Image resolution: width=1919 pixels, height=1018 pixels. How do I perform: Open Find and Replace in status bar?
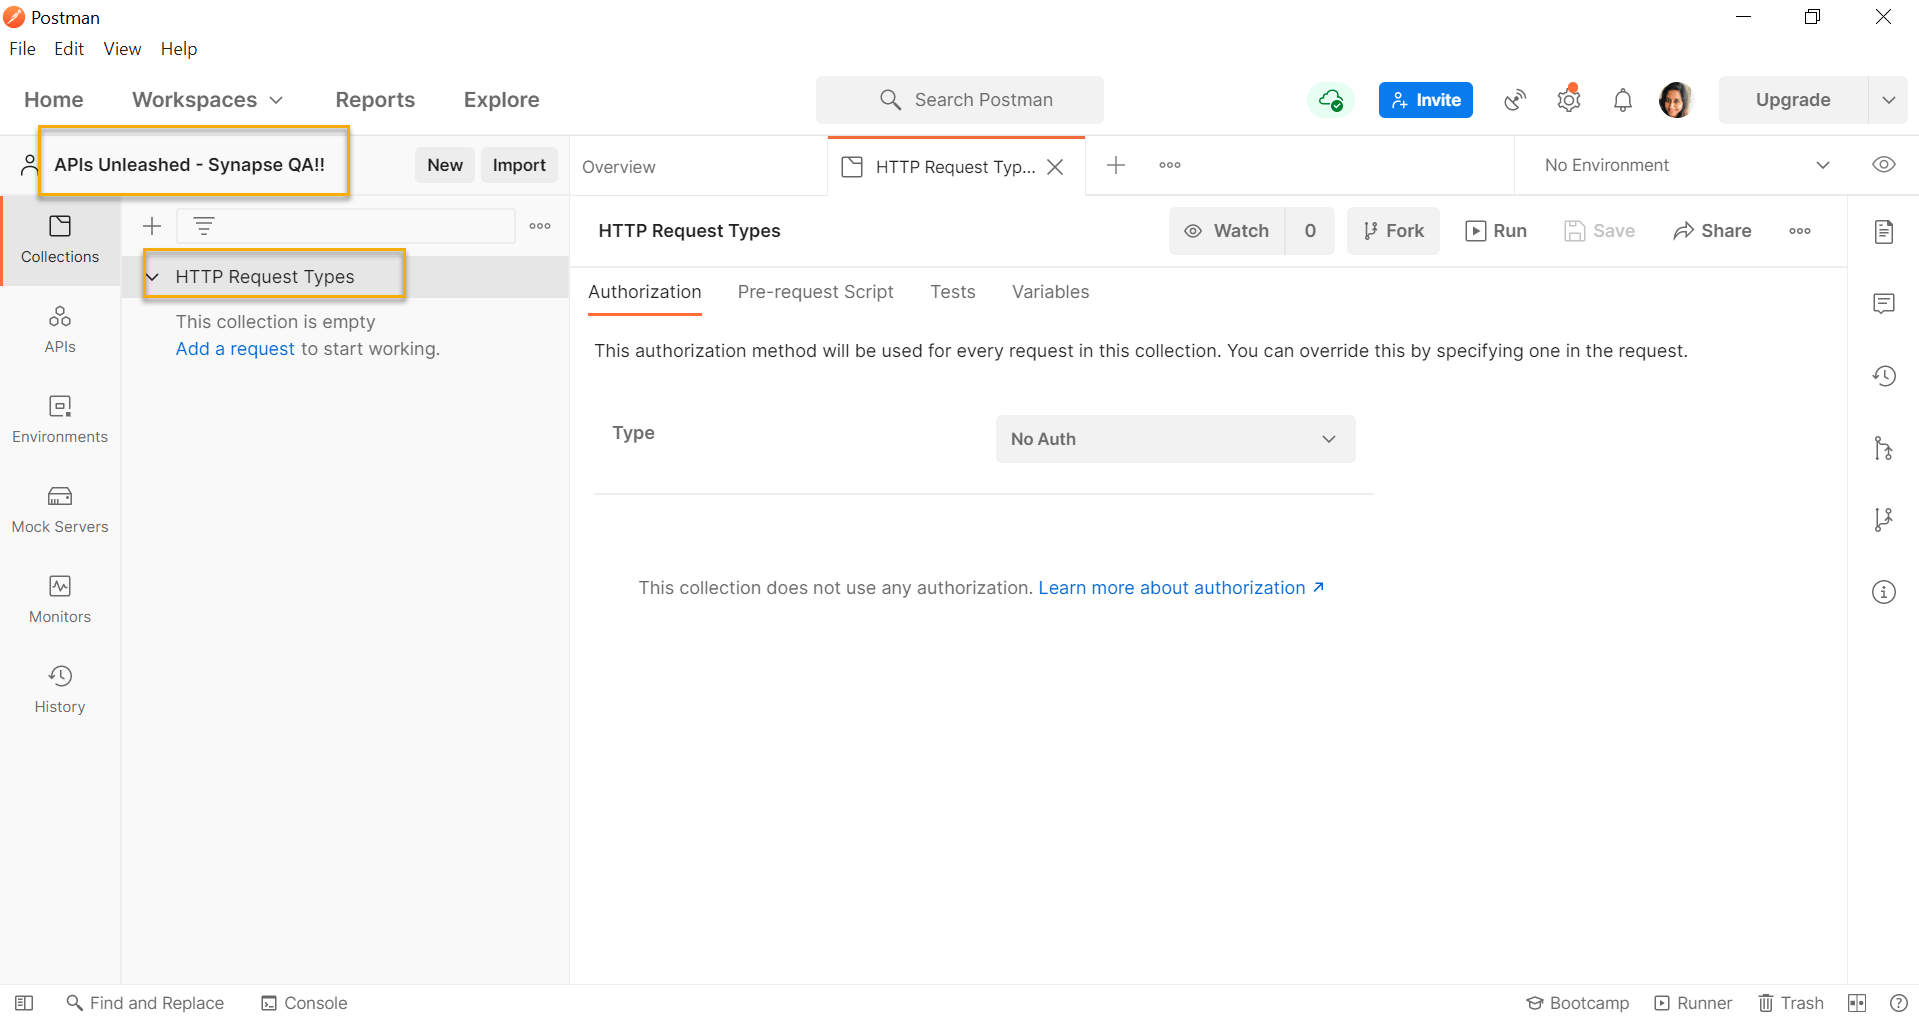tap(145, 1003)
